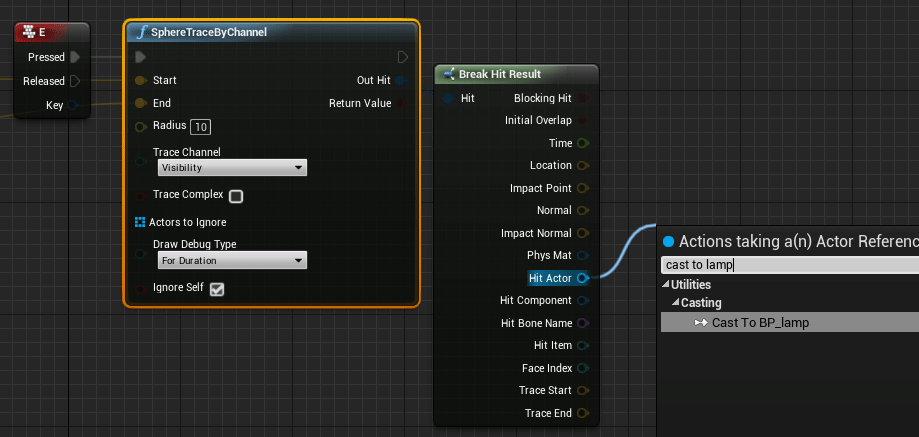This screenshot has width=919, height=437.
Task: Click the Hit Item output pin
Action: [583, 346]
